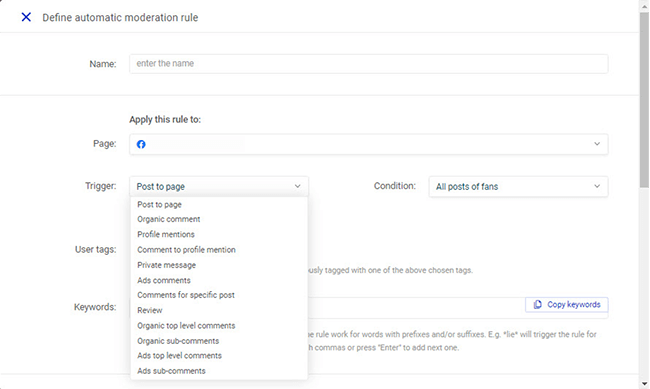Click the scrollbar down arrow
650x389 pixels.
click(644, 384)
